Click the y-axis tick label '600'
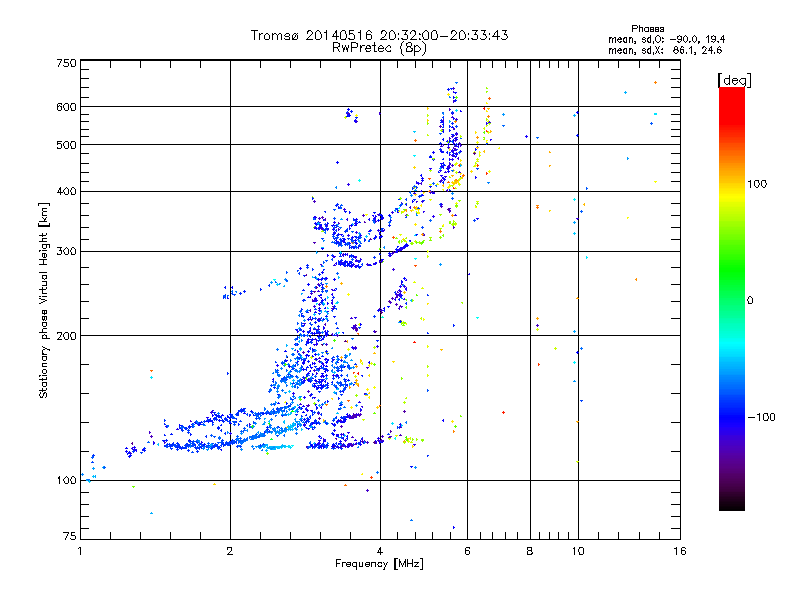Image resolution: width=800 pixels, height=600 pixels. 66,107
